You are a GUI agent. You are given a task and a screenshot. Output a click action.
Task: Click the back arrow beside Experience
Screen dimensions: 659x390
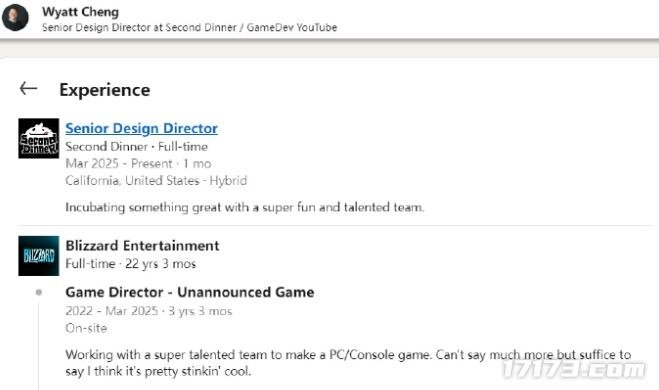click(x=28, y=88)
